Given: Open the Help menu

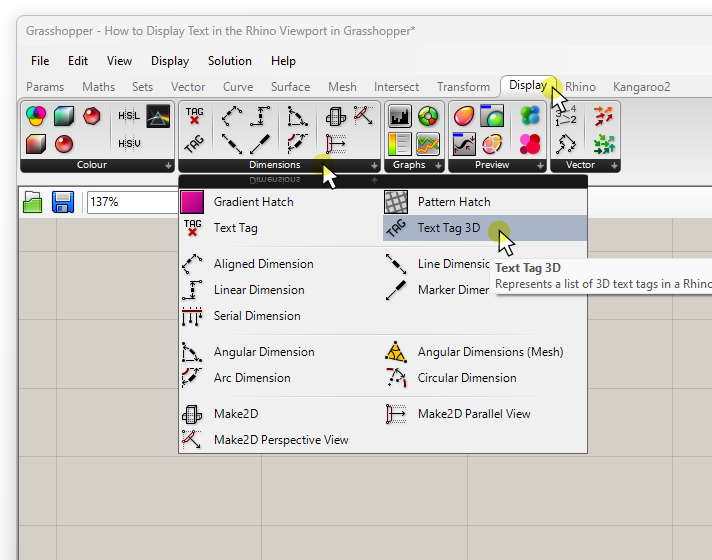Looking at the screenshot, I should tap(283, 61).
